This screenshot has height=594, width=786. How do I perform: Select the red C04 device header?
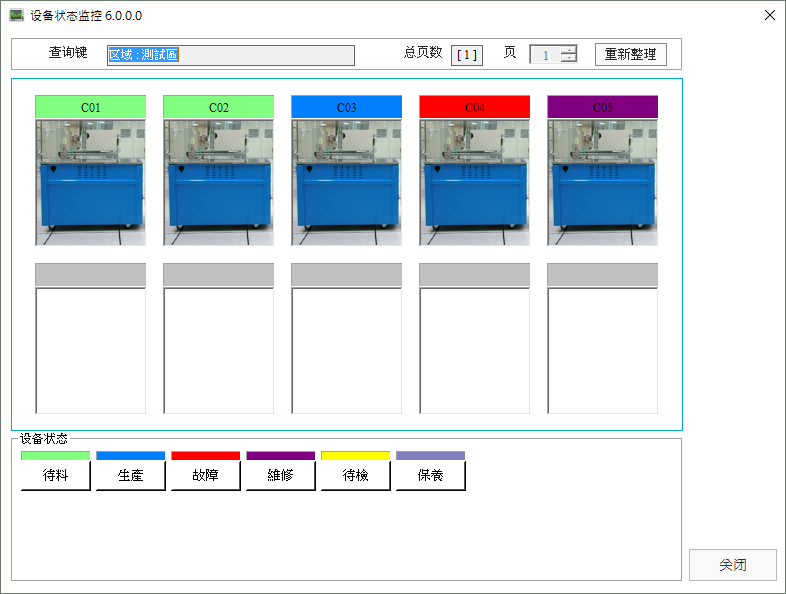pos(475,107)
